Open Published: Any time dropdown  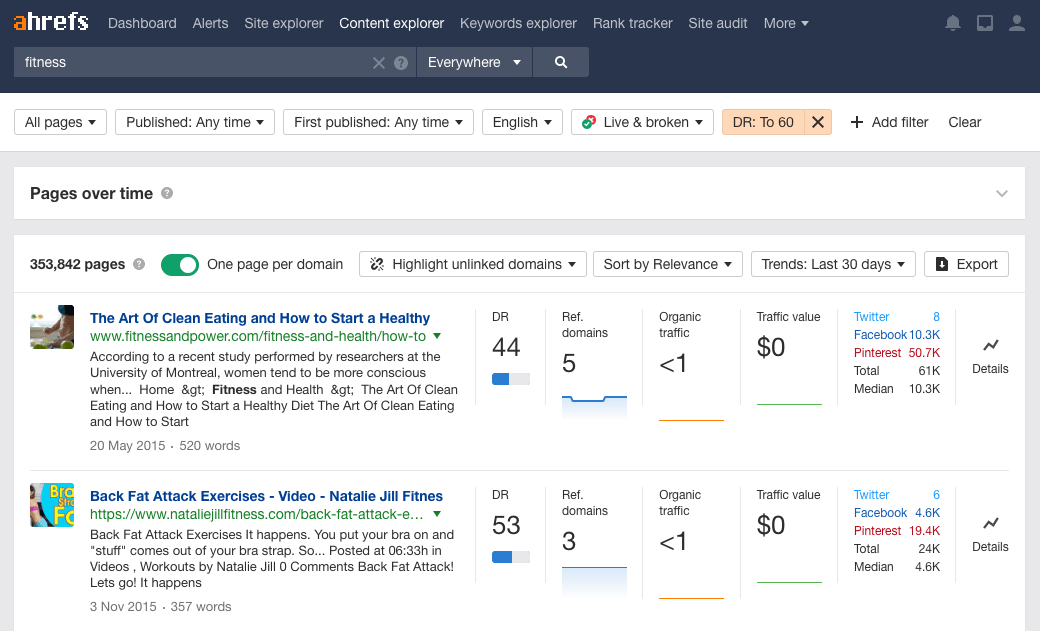pyautogui.click(x=195, y=122)
